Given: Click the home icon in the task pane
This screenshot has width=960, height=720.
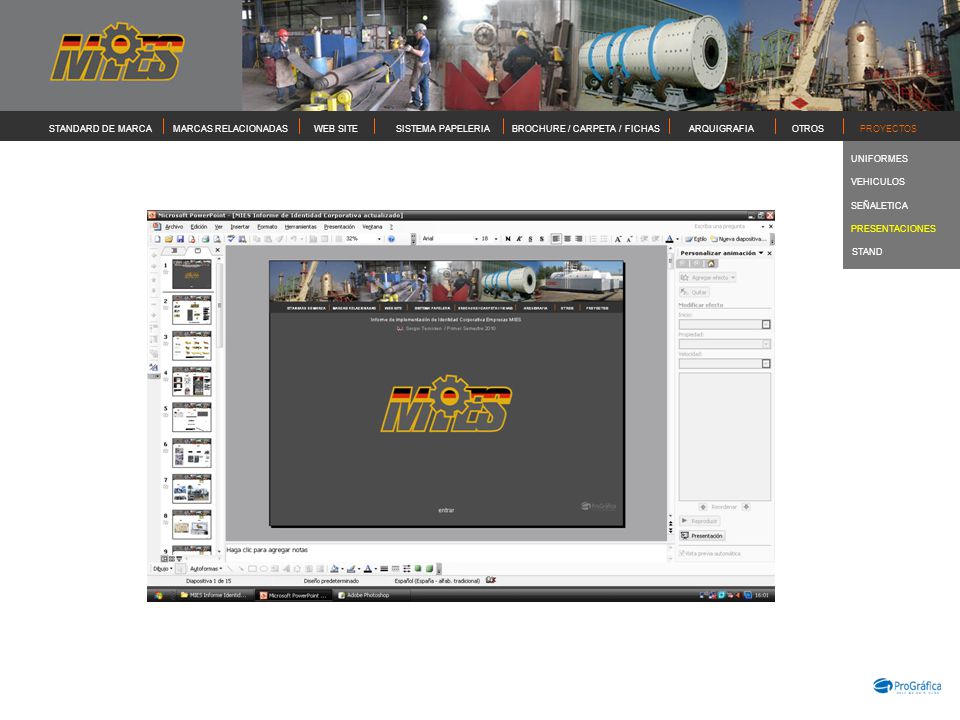Looking at the screenshot, I should (x=711, y=264).
